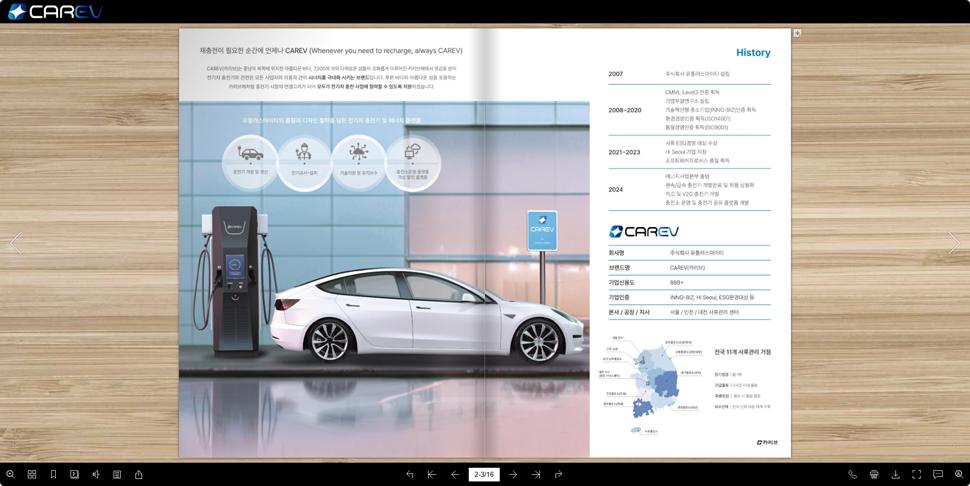Jump to the last page
This screenshot has height=486, width=970.
(536, 475)
